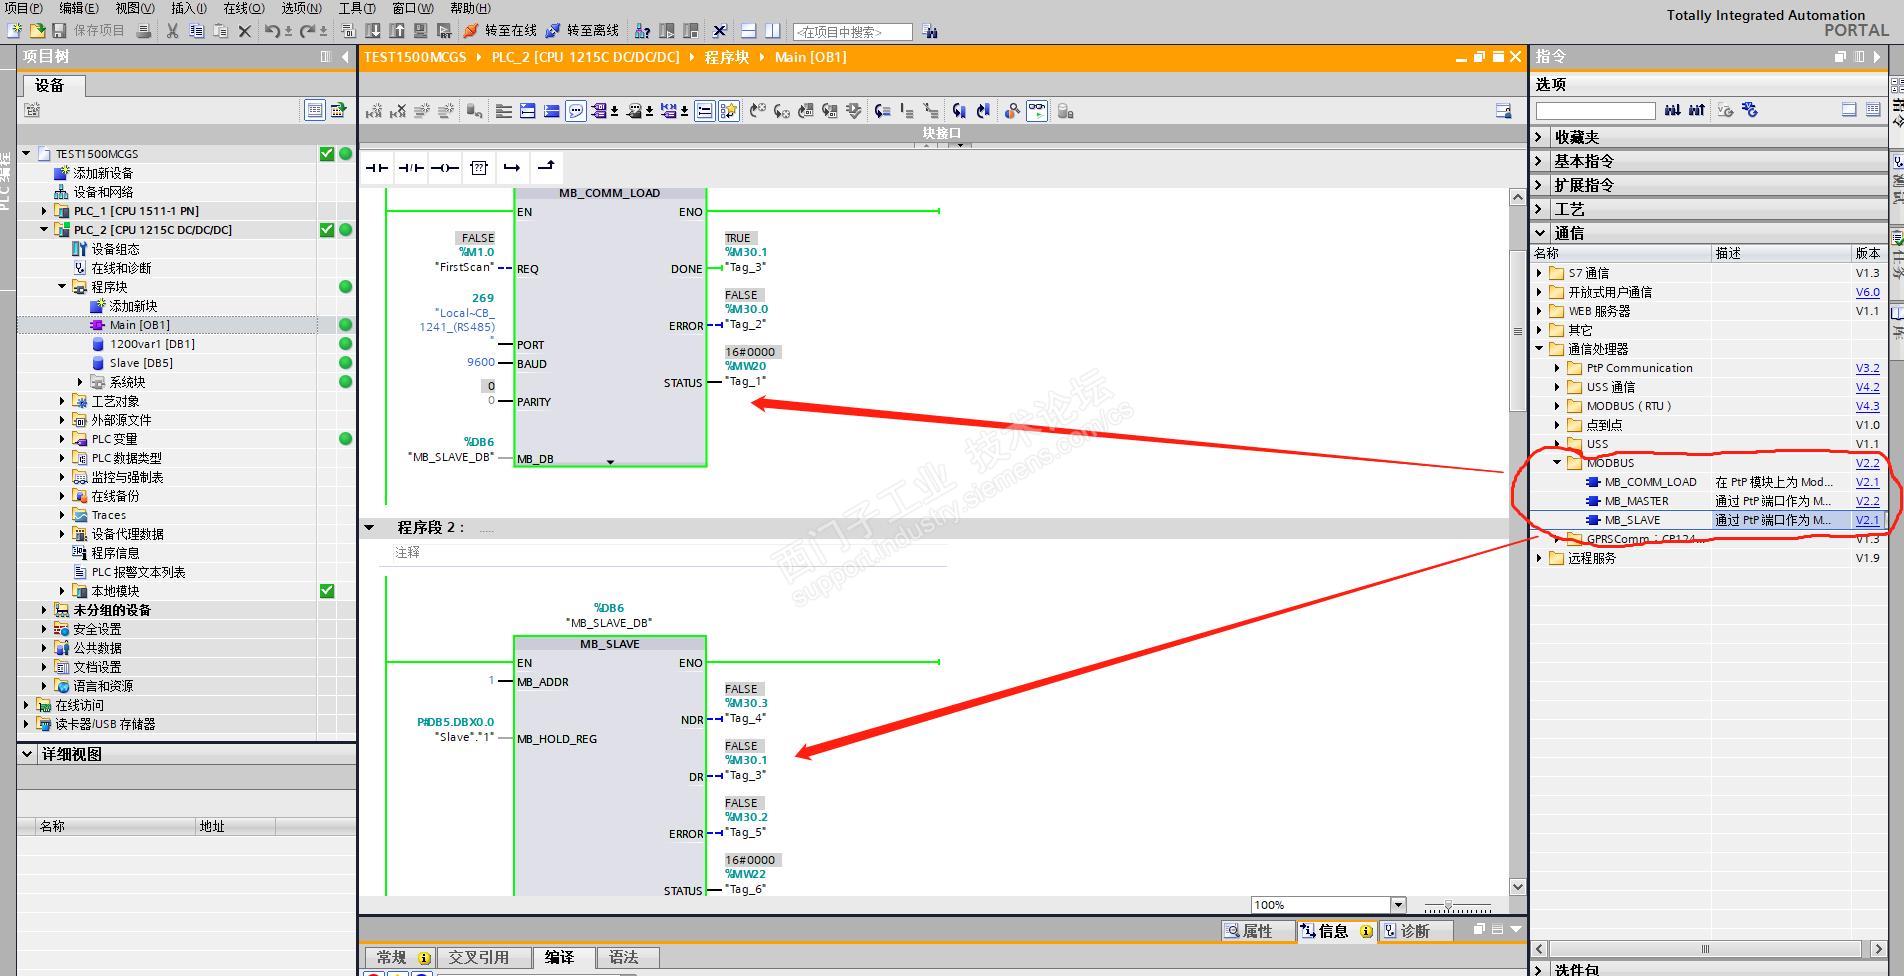Click the delete network icon in editor toolbar
The height and width of the screenshot is (976, 1904).
pos(398,111)
